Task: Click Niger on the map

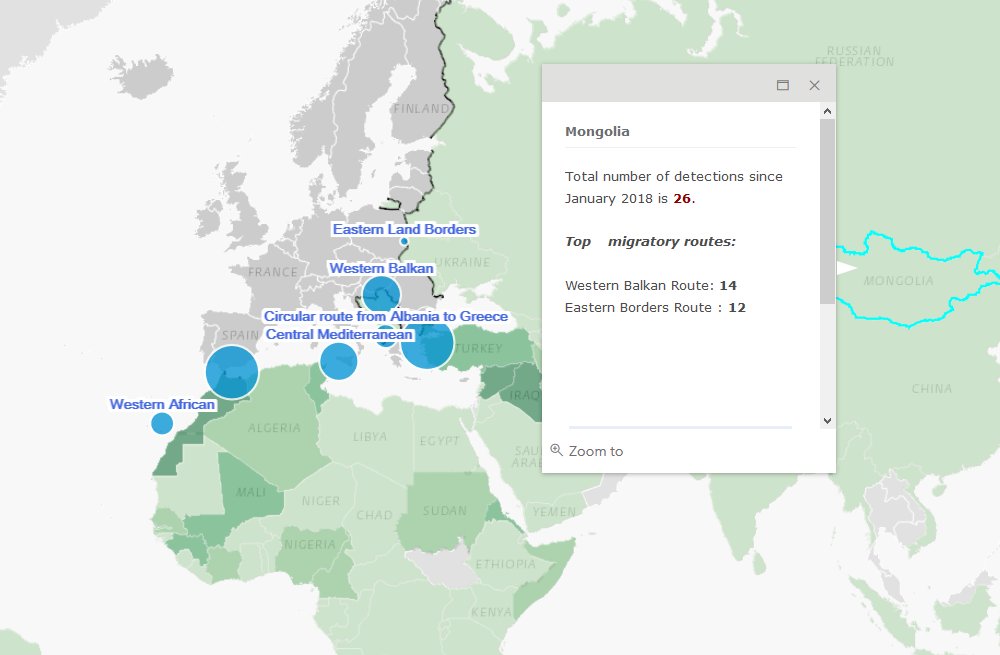Action: click(321, 501)
